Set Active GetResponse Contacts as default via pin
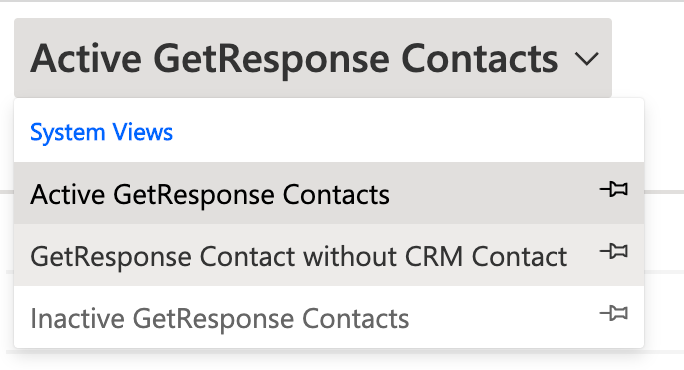This screenshot has height=370, width=684. [614, 189]
